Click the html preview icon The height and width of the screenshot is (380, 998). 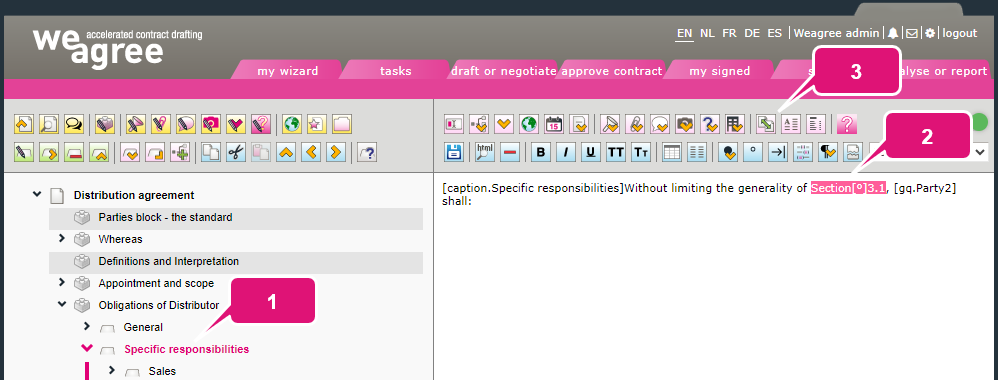click(x=485, y=151)
